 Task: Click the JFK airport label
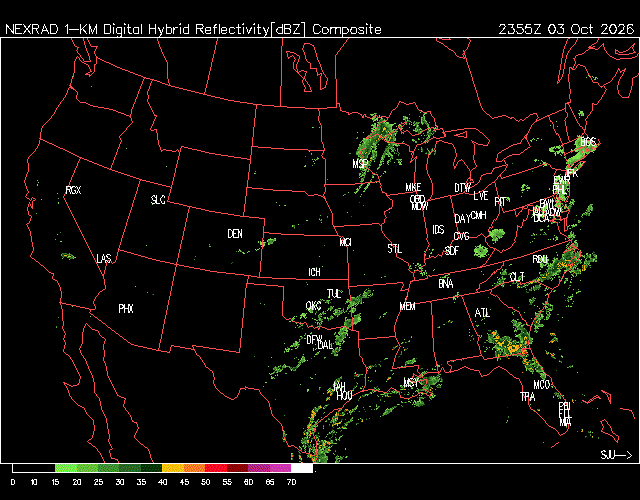click(x=572, y=173)
